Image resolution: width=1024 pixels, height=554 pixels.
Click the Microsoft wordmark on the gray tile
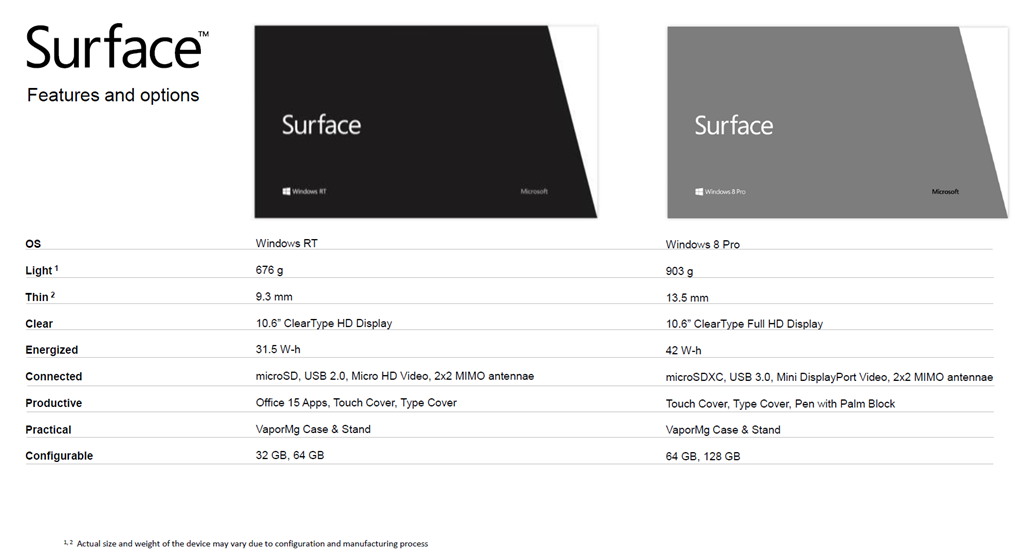coord(945,191)
